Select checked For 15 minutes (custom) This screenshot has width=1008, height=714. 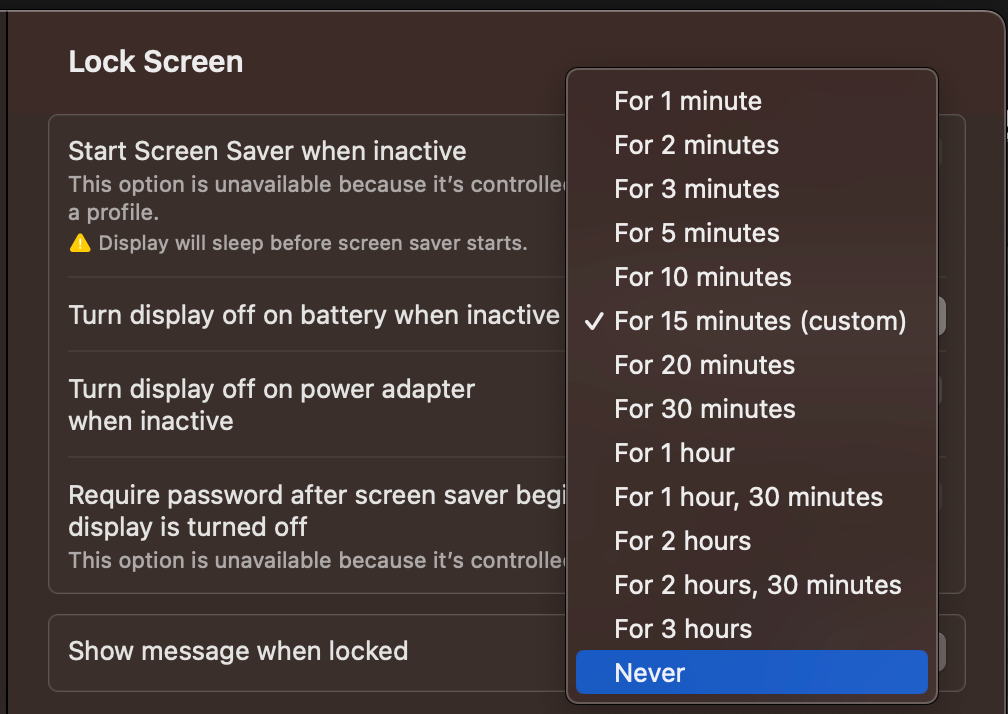coord(752,321)
